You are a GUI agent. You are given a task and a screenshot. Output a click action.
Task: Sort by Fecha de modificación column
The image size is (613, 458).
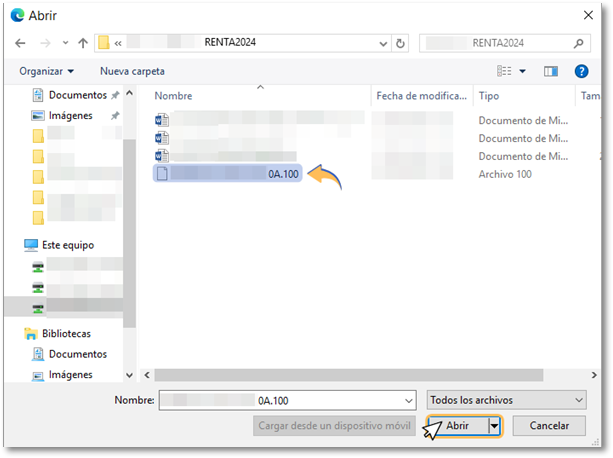click(420, 96)
